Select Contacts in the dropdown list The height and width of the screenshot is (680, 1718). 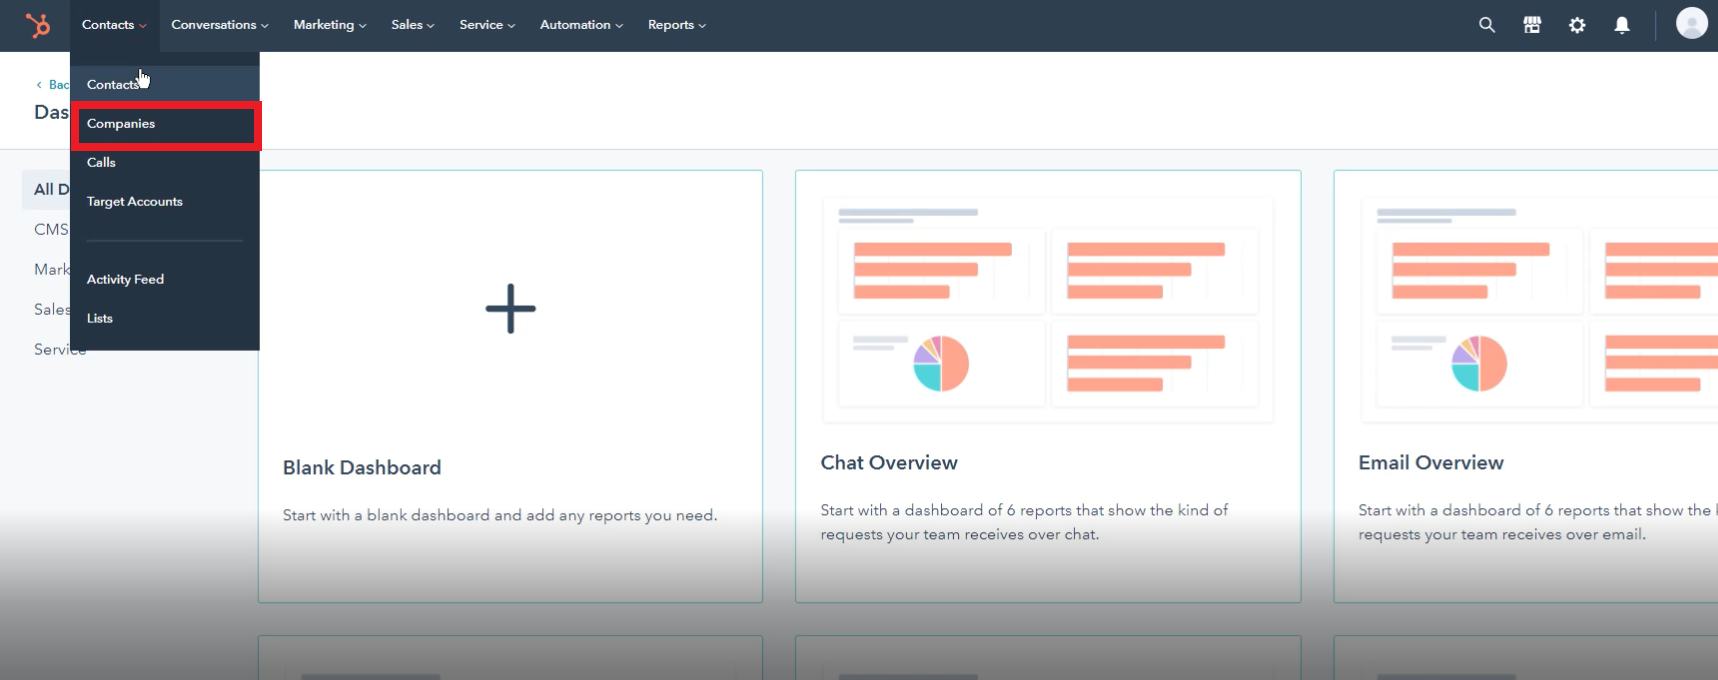click(x=165, y=84)
